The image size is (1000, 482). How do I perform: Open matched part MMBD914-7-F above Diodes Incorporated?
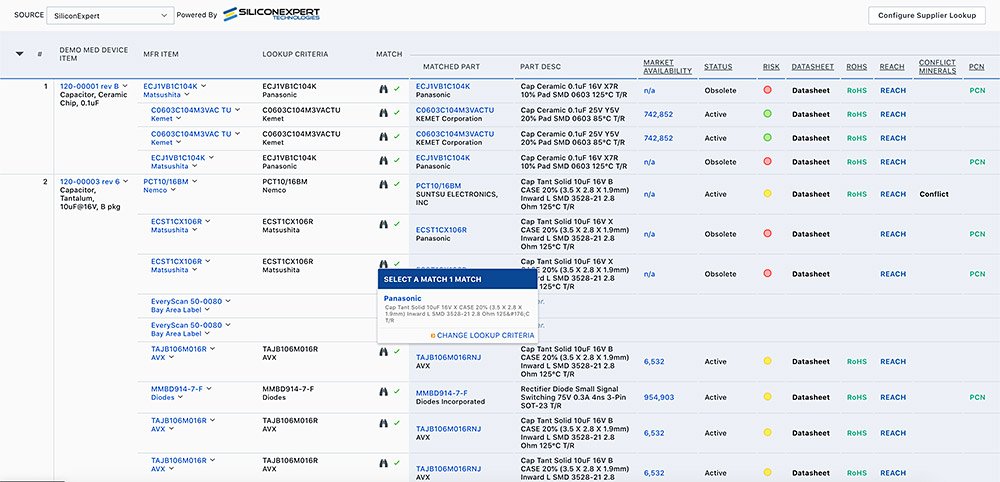pyautogui.click(x=441, y=393)
